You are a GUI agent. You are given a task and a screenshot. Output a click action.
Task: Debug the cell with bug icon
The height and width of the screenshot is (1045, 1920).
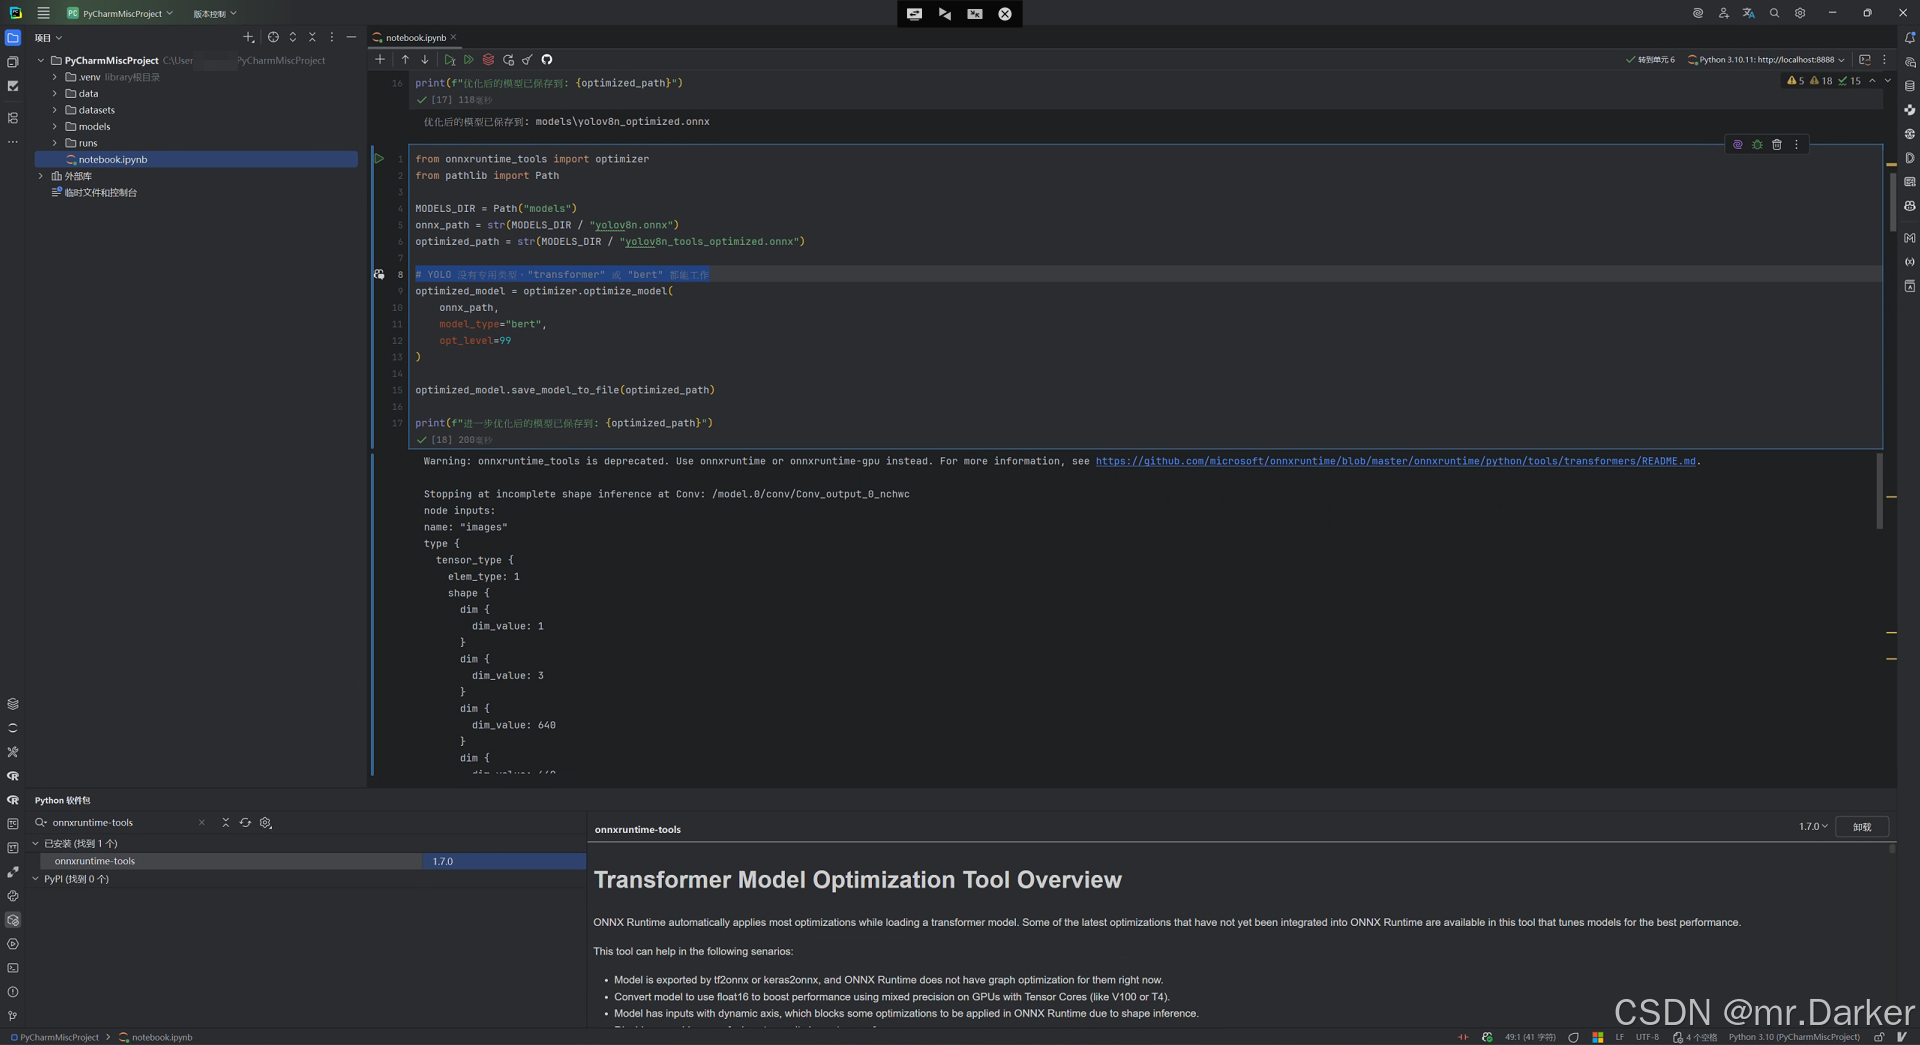tap(1757, 144)
